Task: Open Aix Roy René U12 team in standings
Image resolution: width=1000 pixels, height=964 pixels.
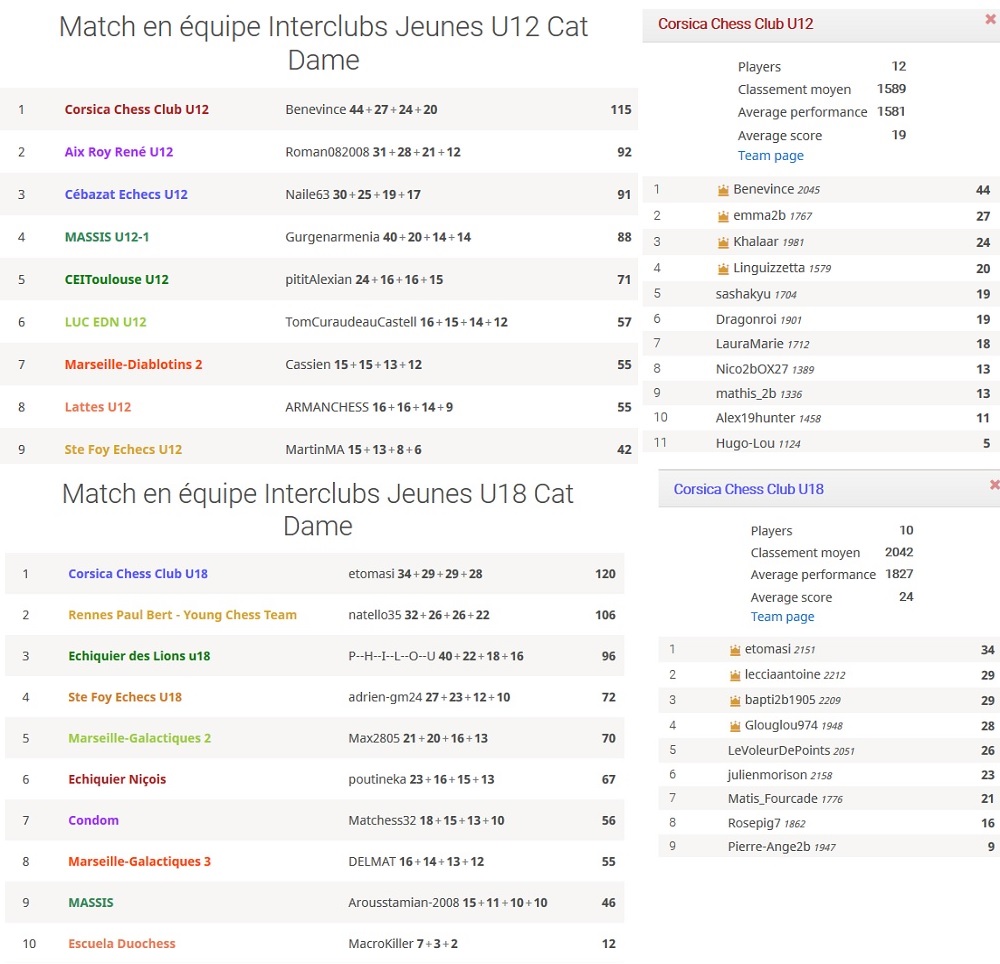Action: 119,152
